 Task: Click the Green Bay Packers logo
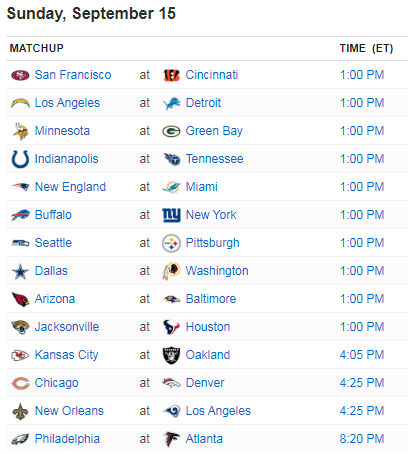pyautogui.click(x=171, y=131)
